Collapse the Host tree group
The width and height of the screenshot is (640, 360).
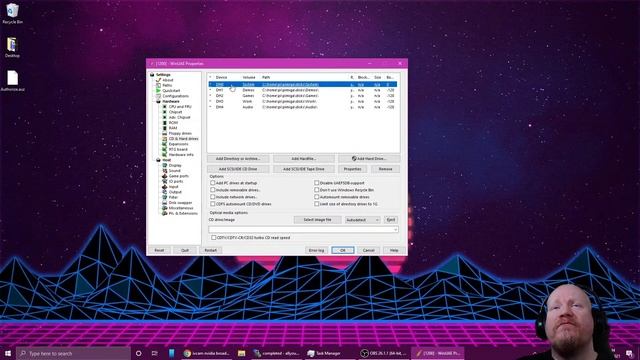coord(158,160)
